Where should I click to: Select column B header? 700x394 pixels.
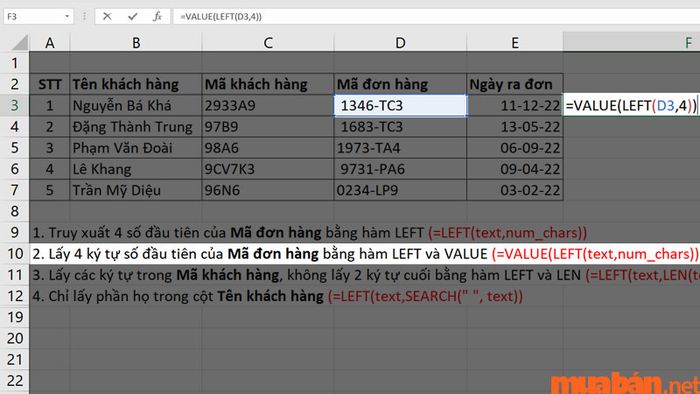[136, 43]
